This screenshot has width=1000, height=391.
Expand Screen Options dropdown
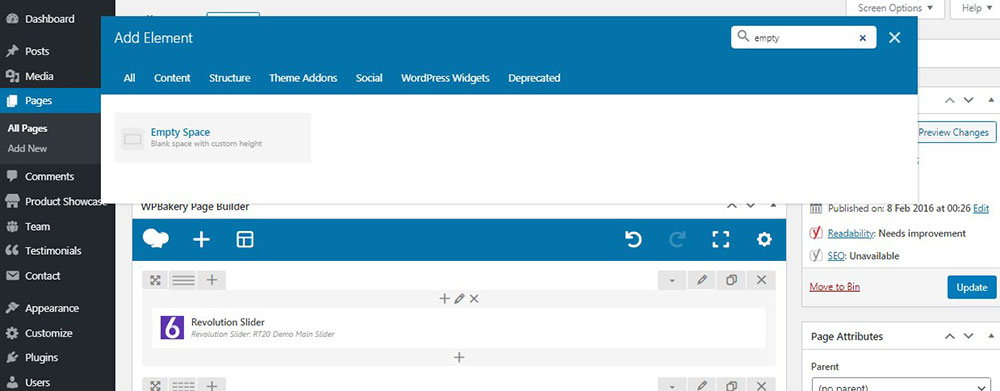(895, 8)
